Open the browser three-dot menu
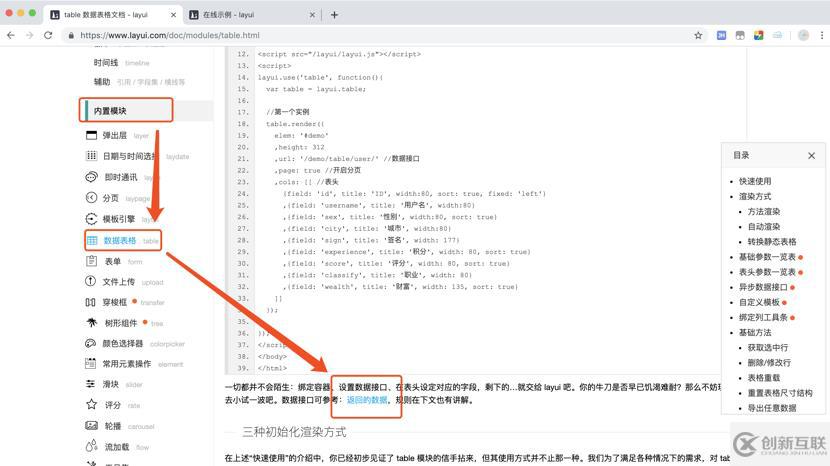The height and width of the screenshot is (466, 830). click(x=822, y=35)
